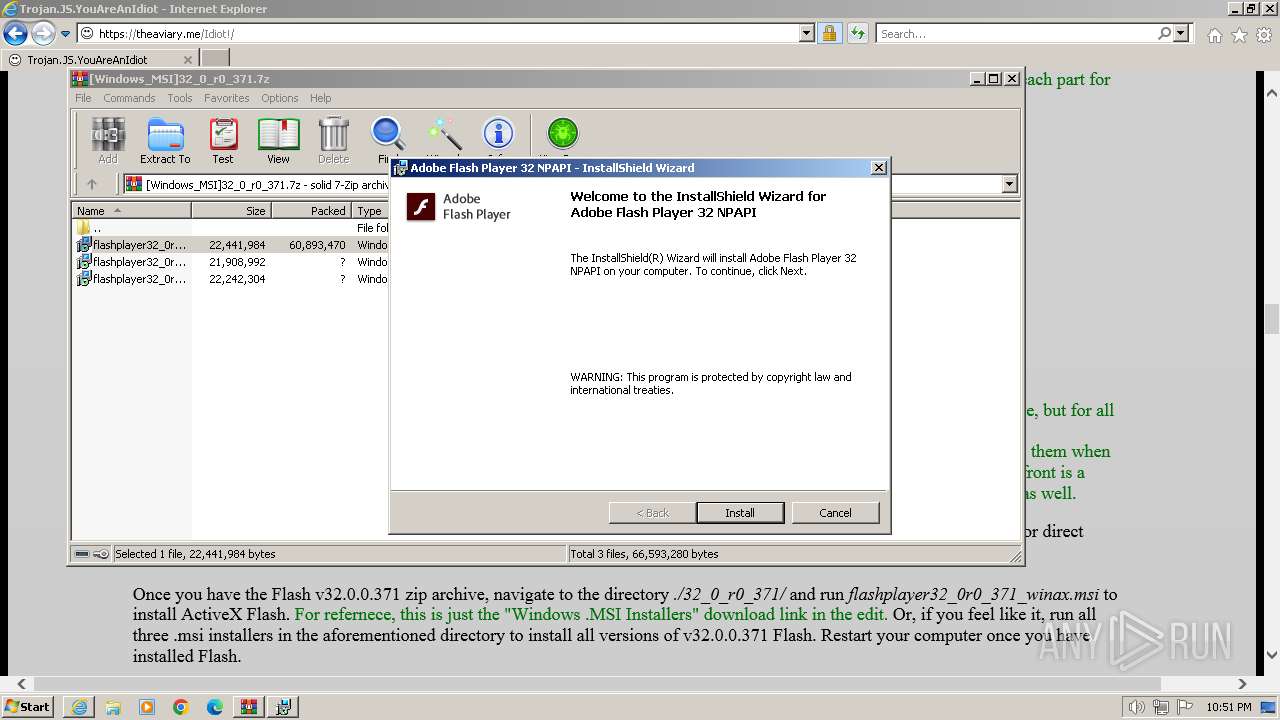
Task: Select the parent folder '..' row
Action: [x=231, y=227]
